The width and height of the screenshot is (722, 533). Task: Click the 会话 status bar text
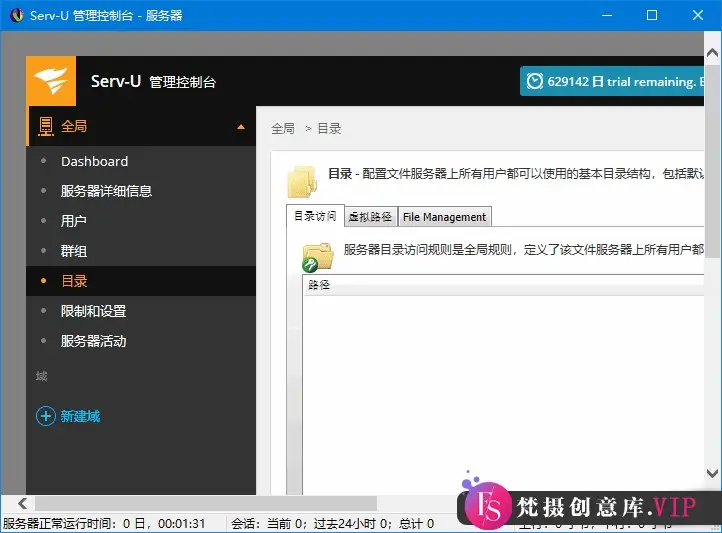332,524
